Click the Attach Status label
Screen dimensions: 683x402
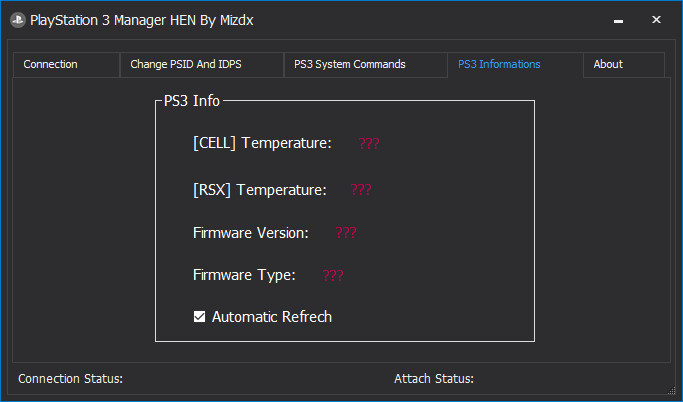pyautogui.click(x=434, y=379)
